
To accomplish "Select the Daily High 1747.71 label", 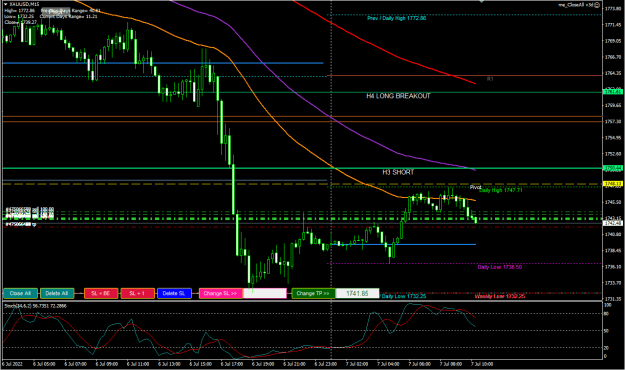I will coord(500,191).
